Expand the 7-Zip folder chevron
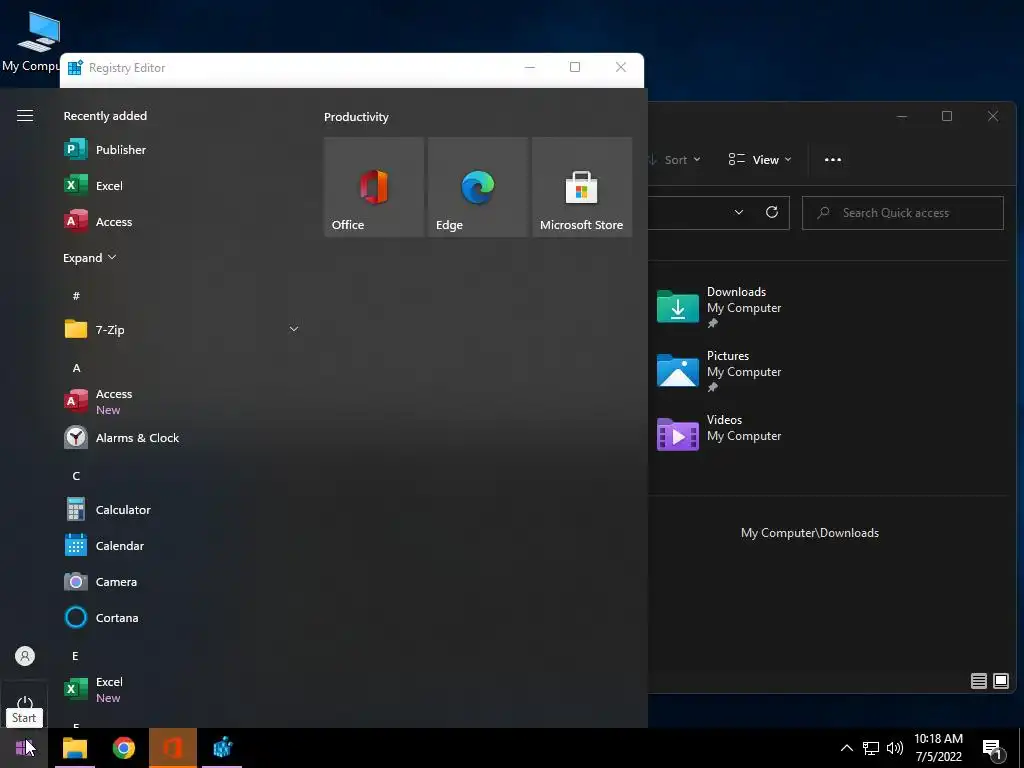The height and width of the screenshot is (768, 1024). [x=294, y=329]
